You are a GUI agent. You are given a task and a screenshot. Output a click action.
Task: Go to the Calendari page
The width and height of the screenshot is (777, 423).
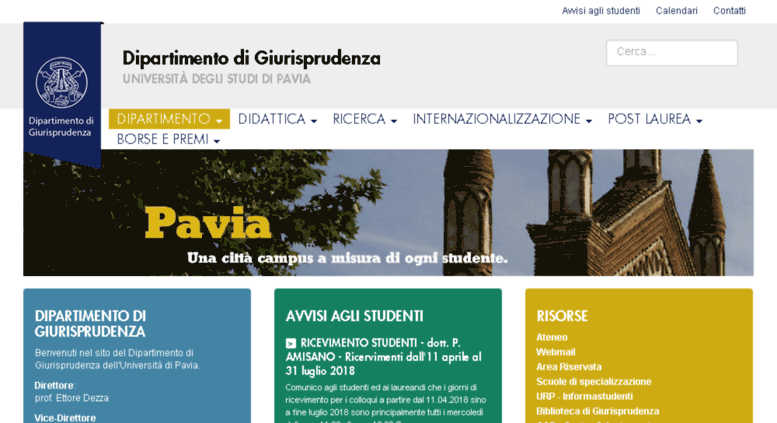click(x=676, y=10)
